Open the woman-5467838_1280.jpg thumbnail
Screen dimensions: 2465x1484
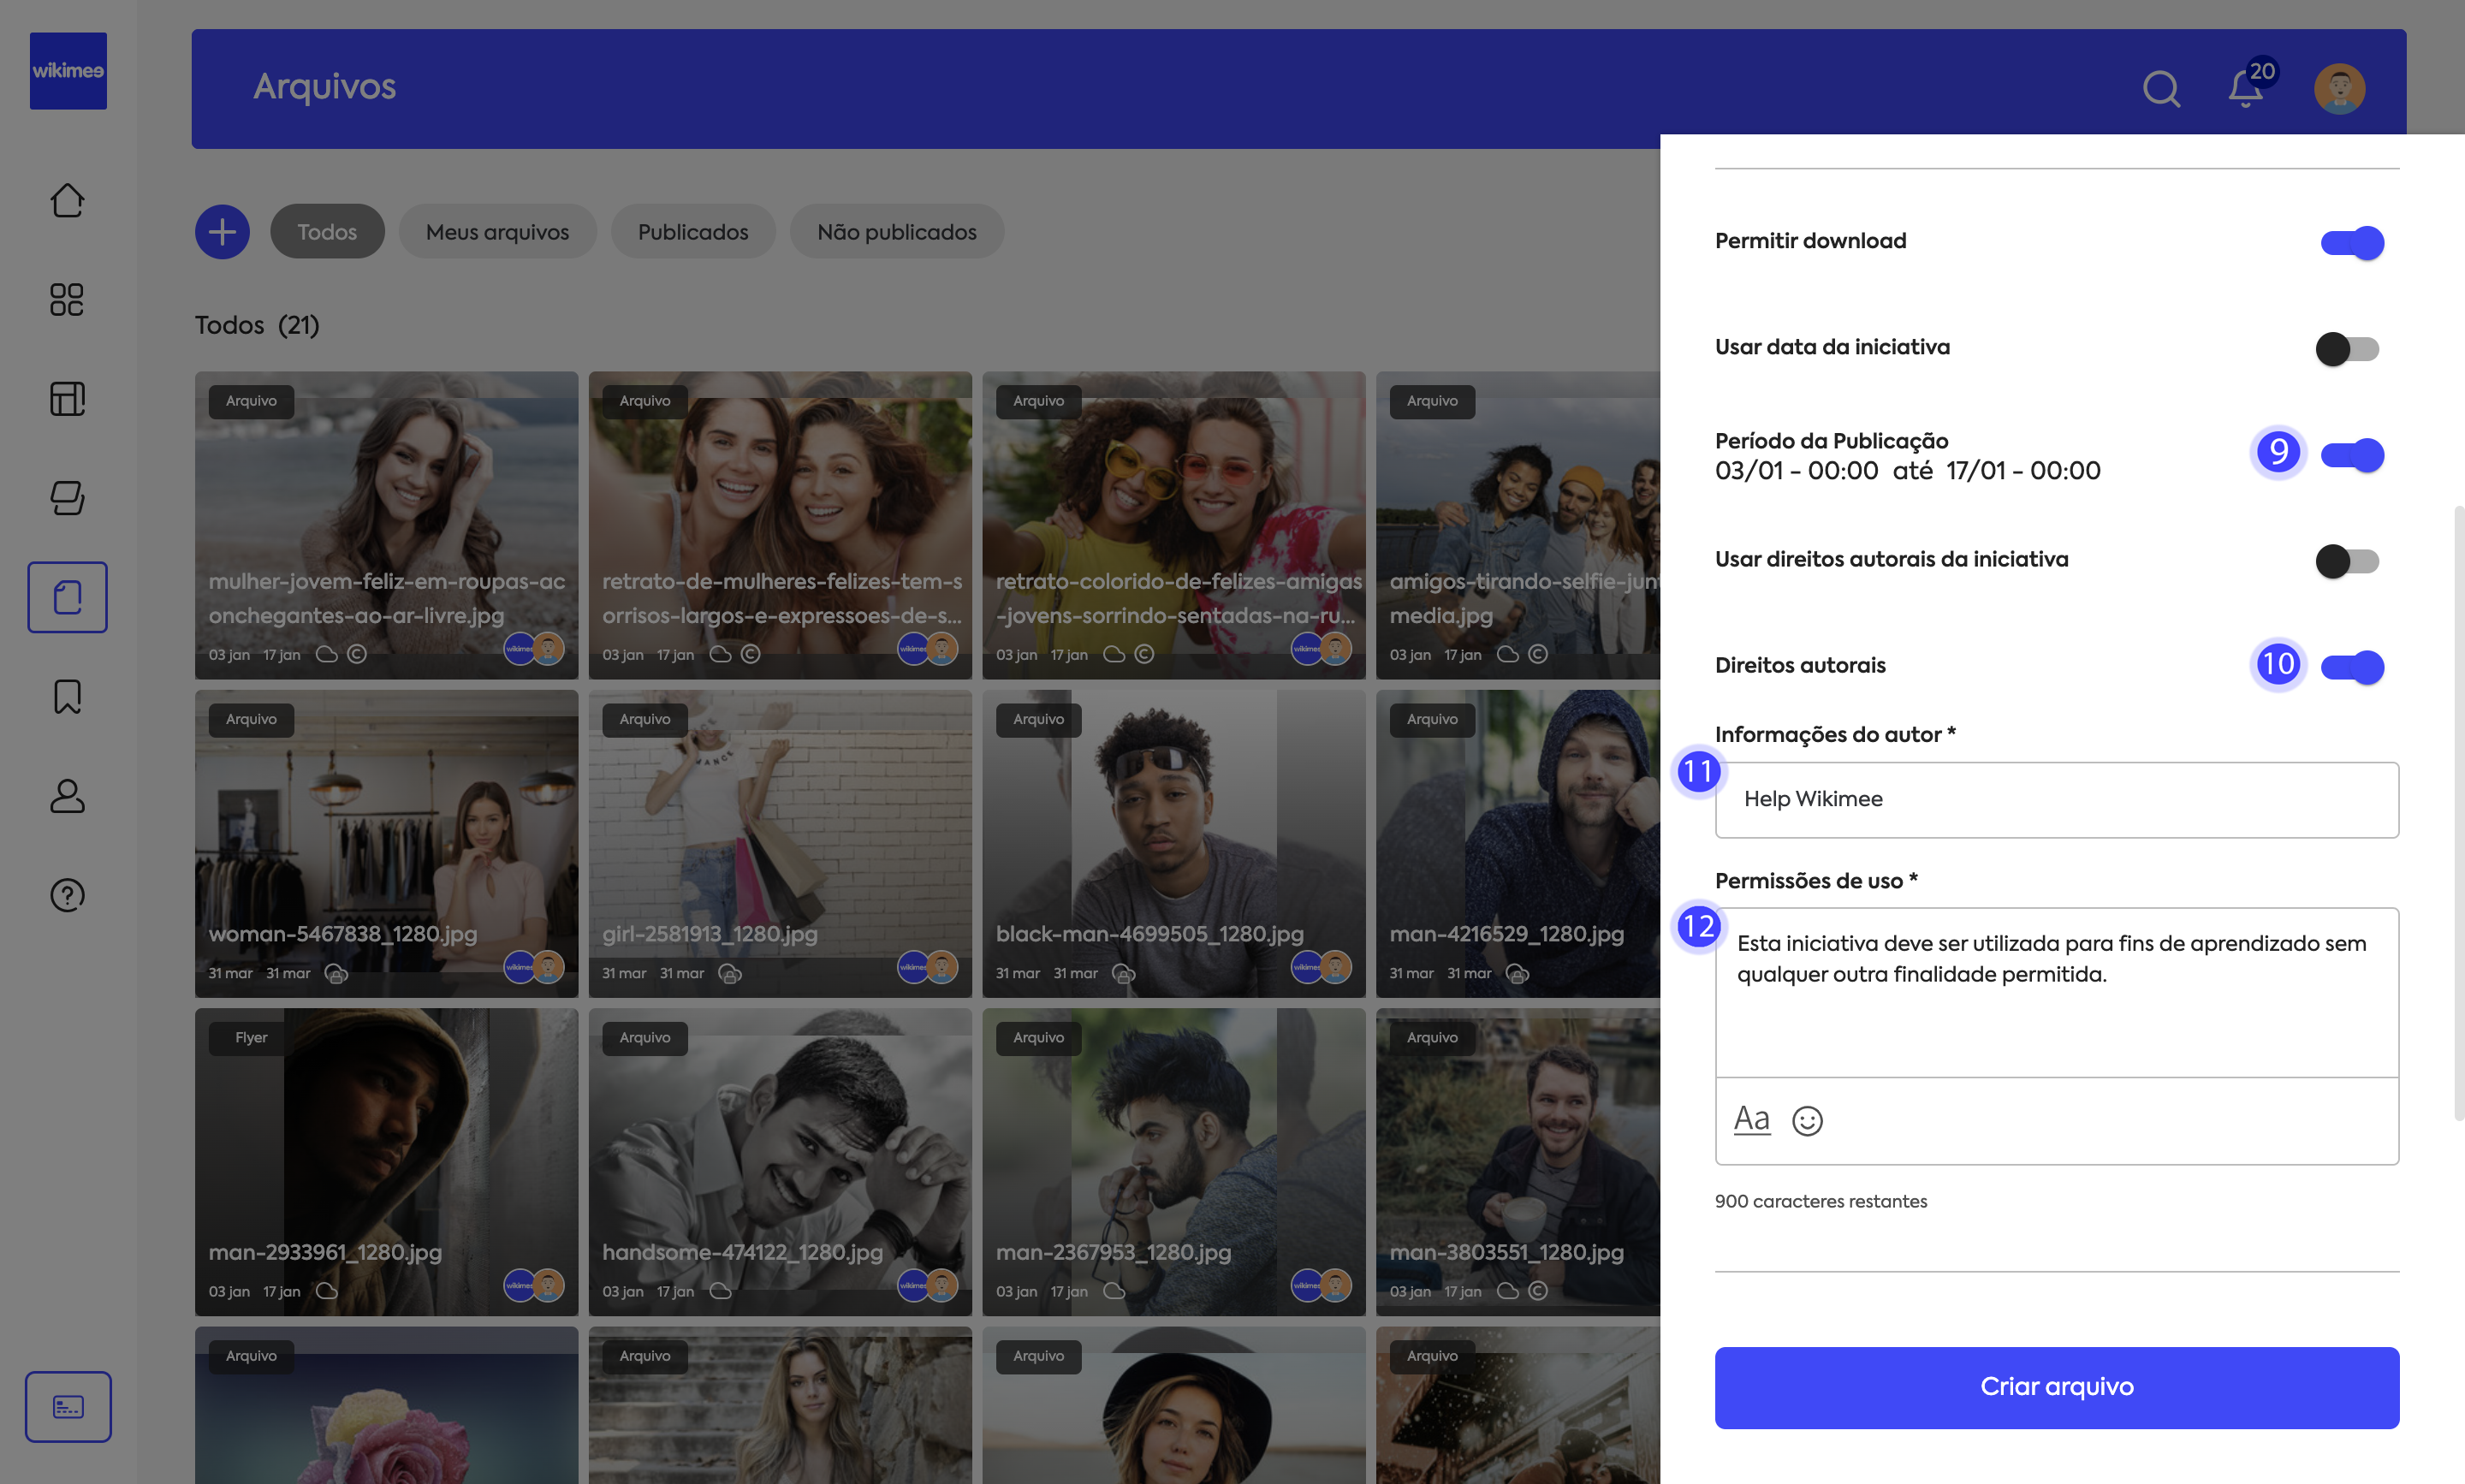386,843
